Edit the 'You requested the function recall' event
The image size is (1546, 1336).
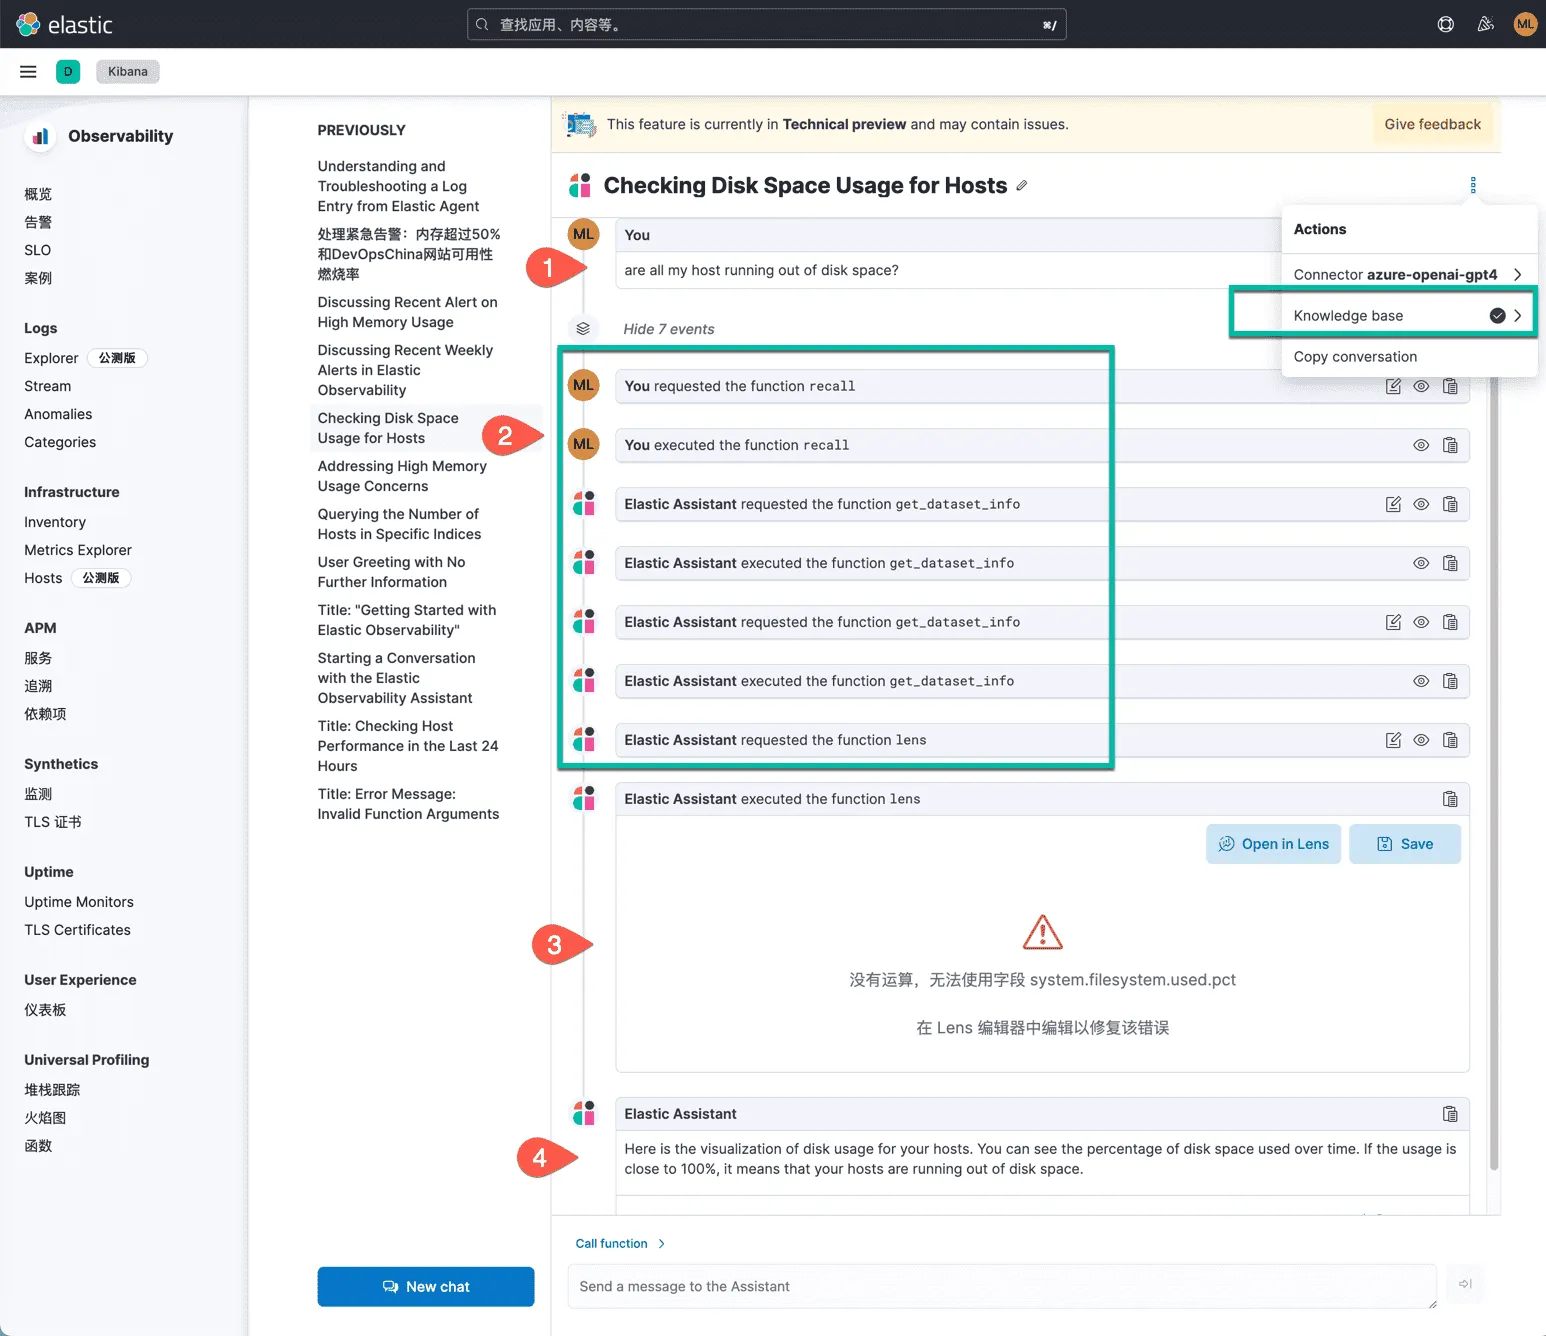pyautogui.click(x=1393, y=387)
